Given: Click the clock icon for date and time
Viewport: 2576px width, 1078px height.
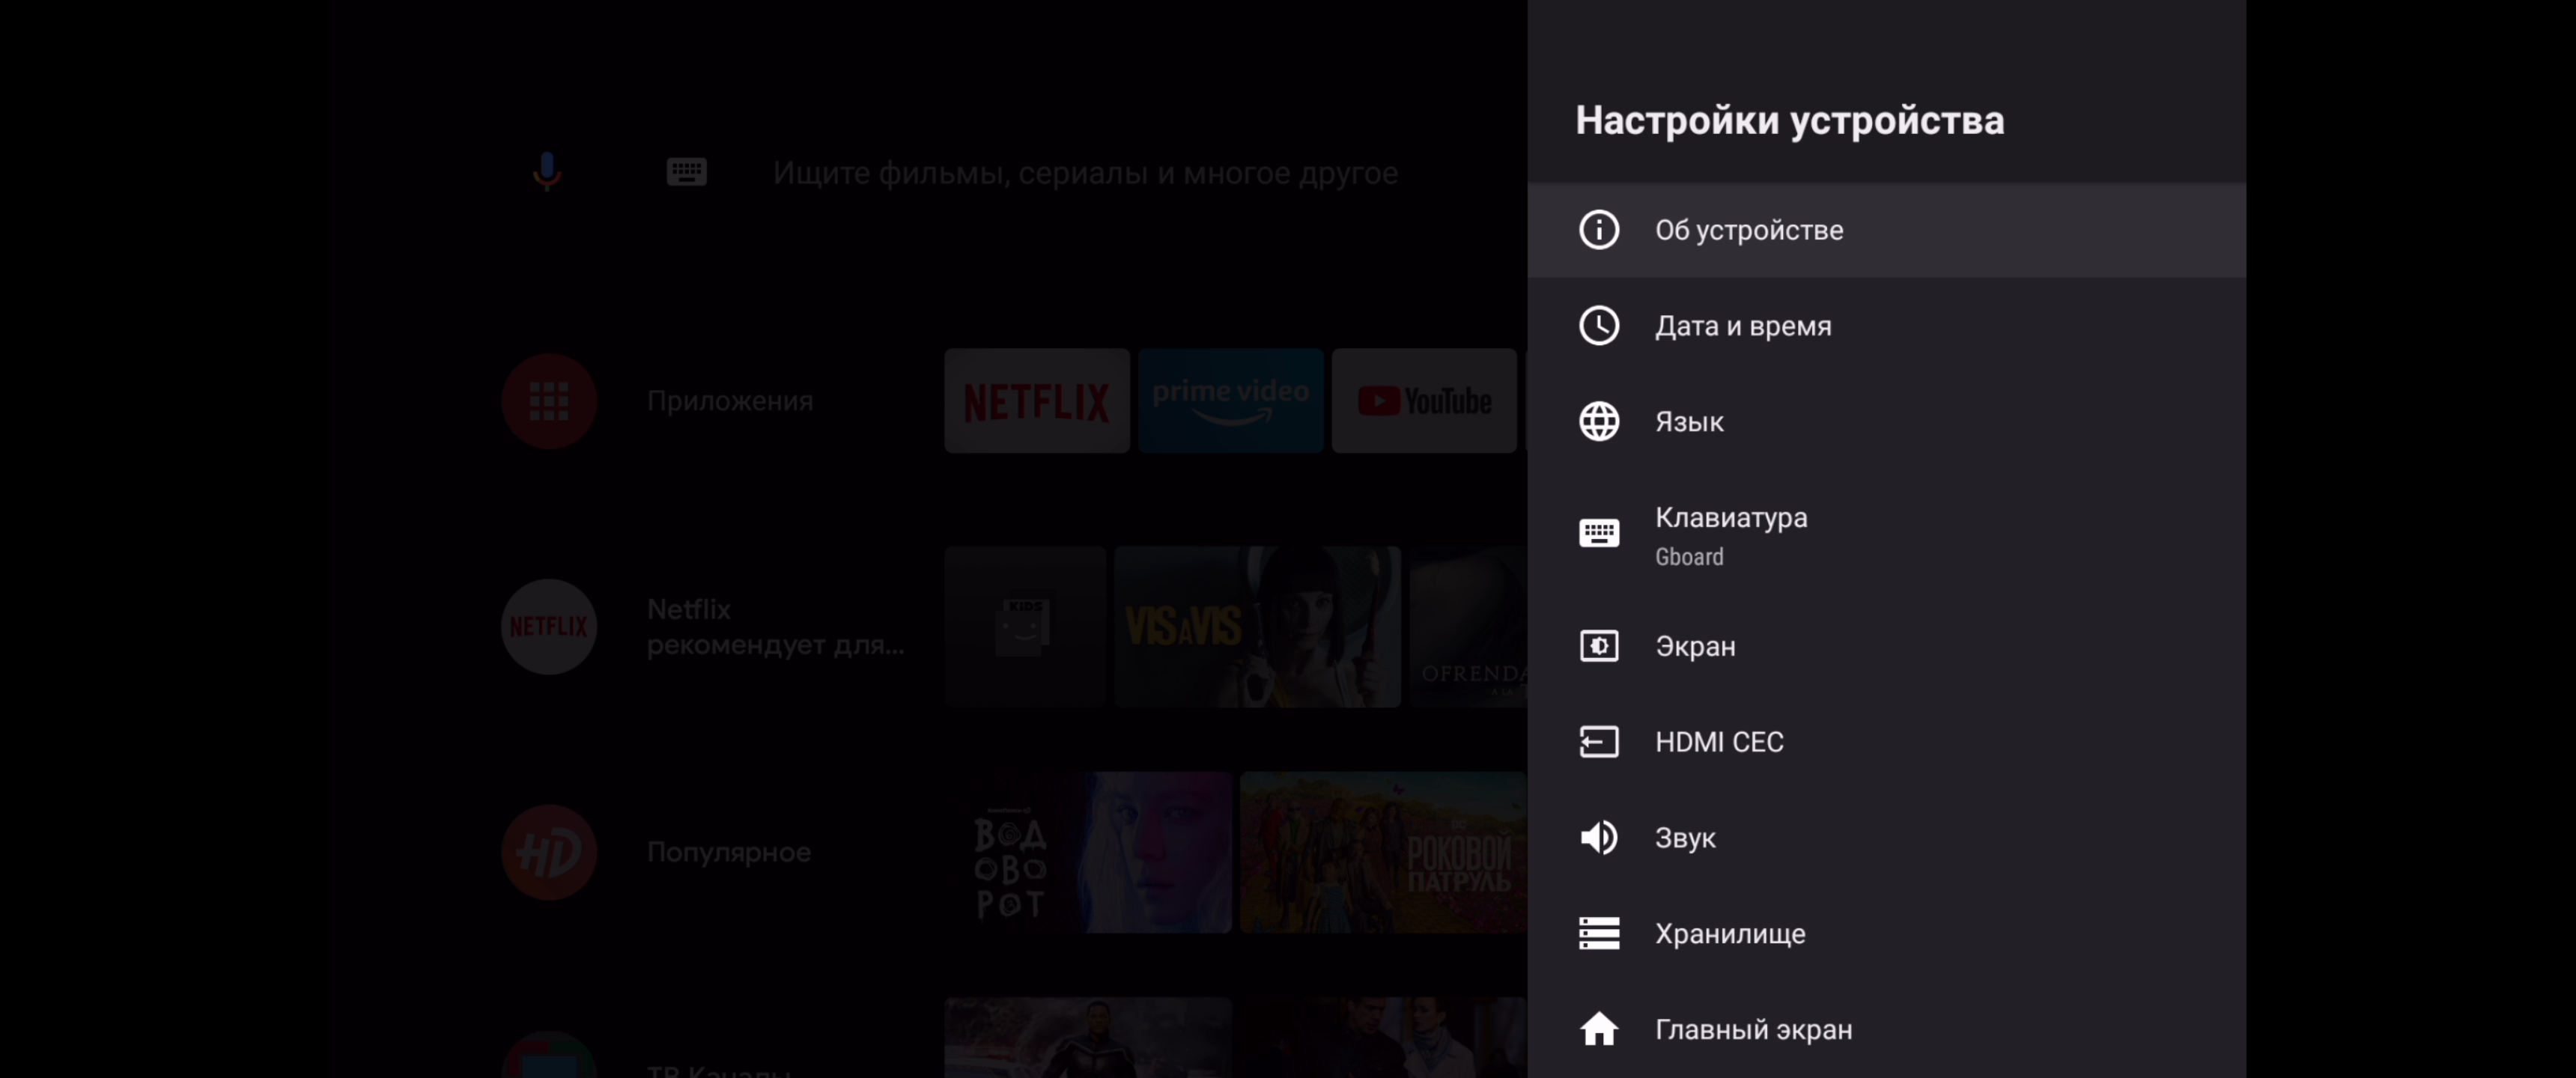Looking at the screenshot, I should [x=1598, y=325].
